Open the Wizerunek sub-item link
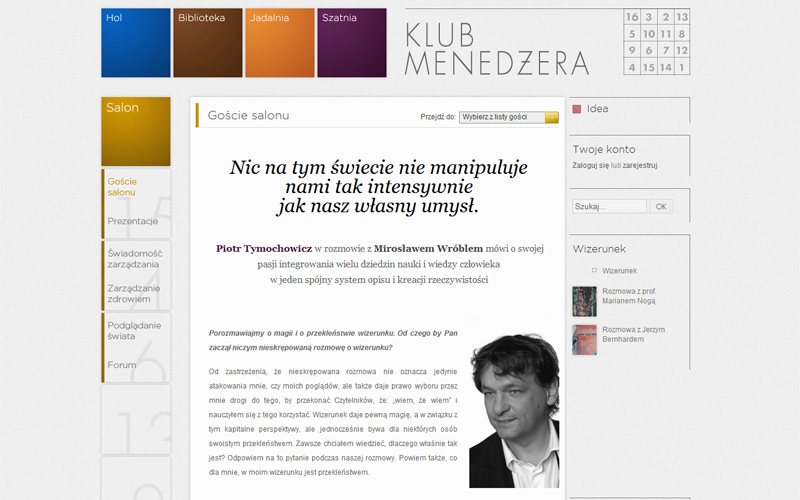This screenshot has height=500, width=800. coord(619,270)
